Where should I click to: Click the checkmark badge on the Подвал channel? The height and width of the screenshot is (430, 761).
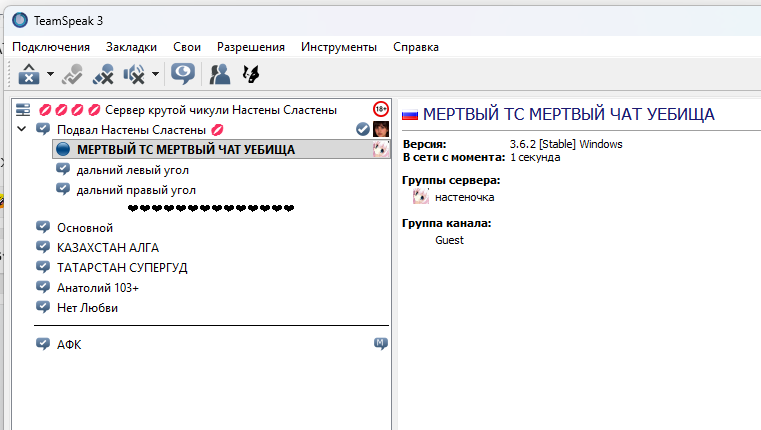pyautogui.click(x=363, y=129)
